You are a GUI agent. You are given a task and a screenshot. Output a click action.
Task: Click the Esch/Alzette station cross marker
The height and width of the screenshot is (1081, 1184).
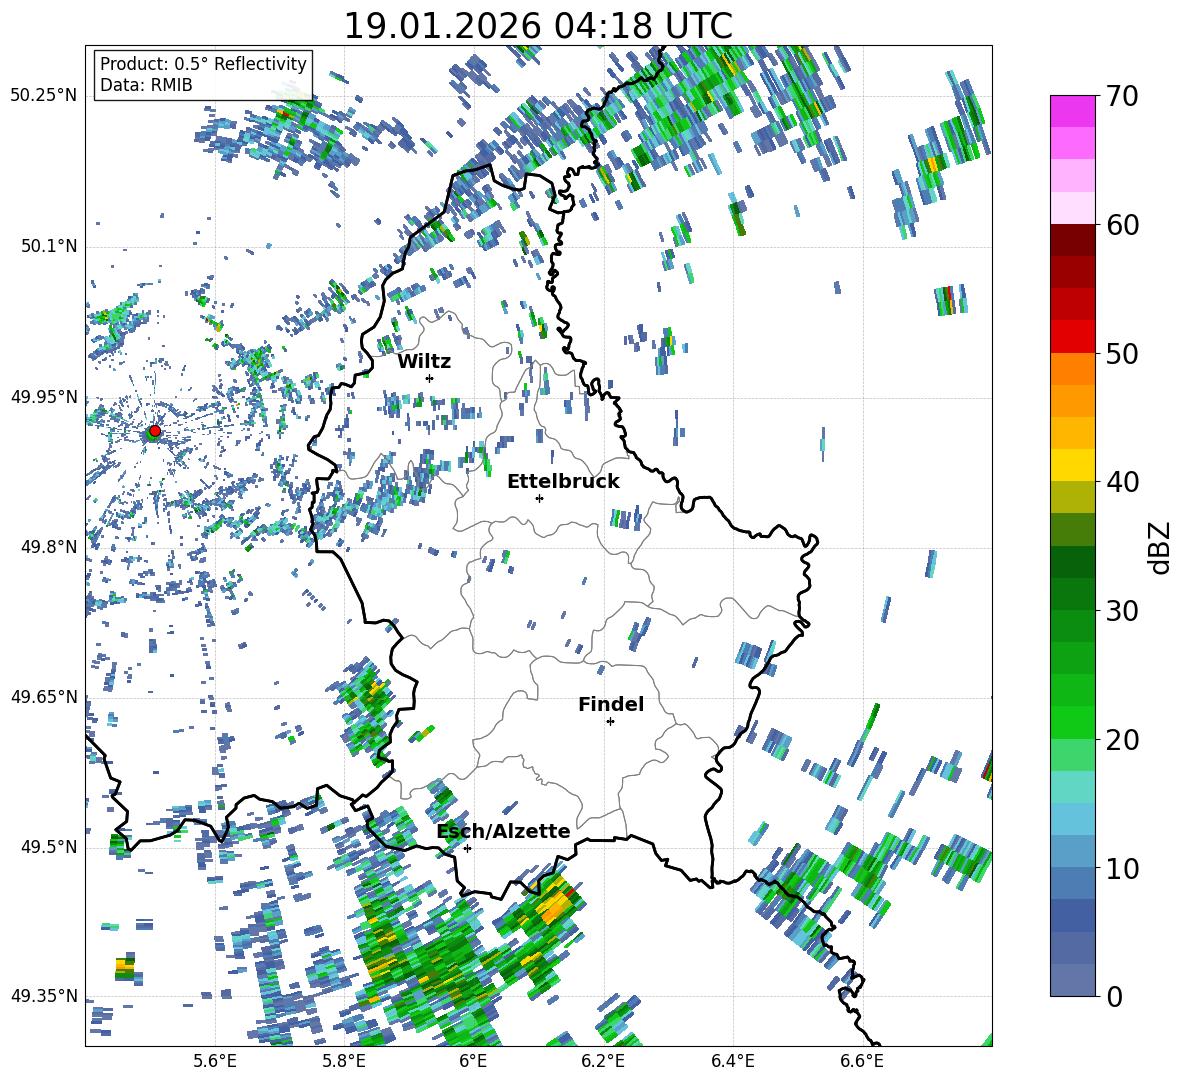coord(467,848)
